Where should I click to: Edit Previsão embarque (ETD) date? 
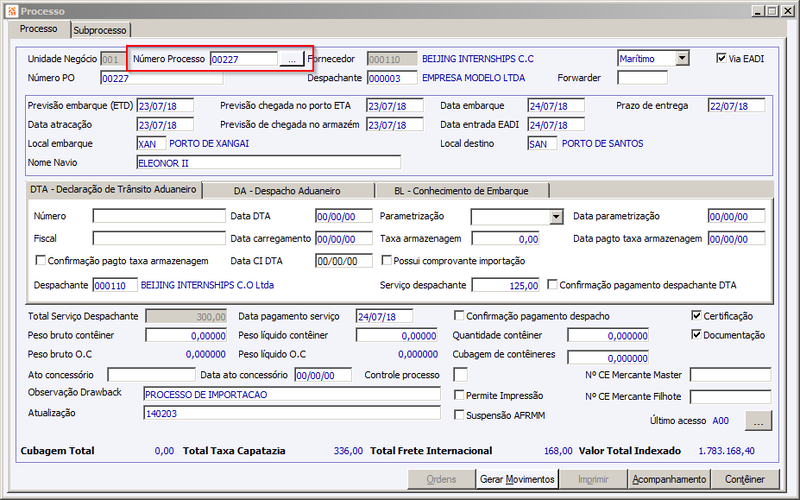(x=165, y=106)
